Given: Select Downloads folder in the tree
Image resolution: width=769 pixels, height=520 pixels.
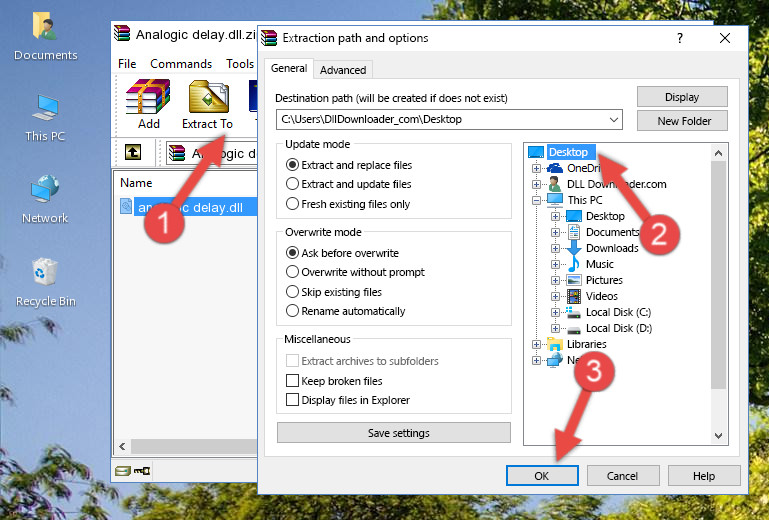Looking at the screenshot, I should pyautogui.click(x=612, y=248).
